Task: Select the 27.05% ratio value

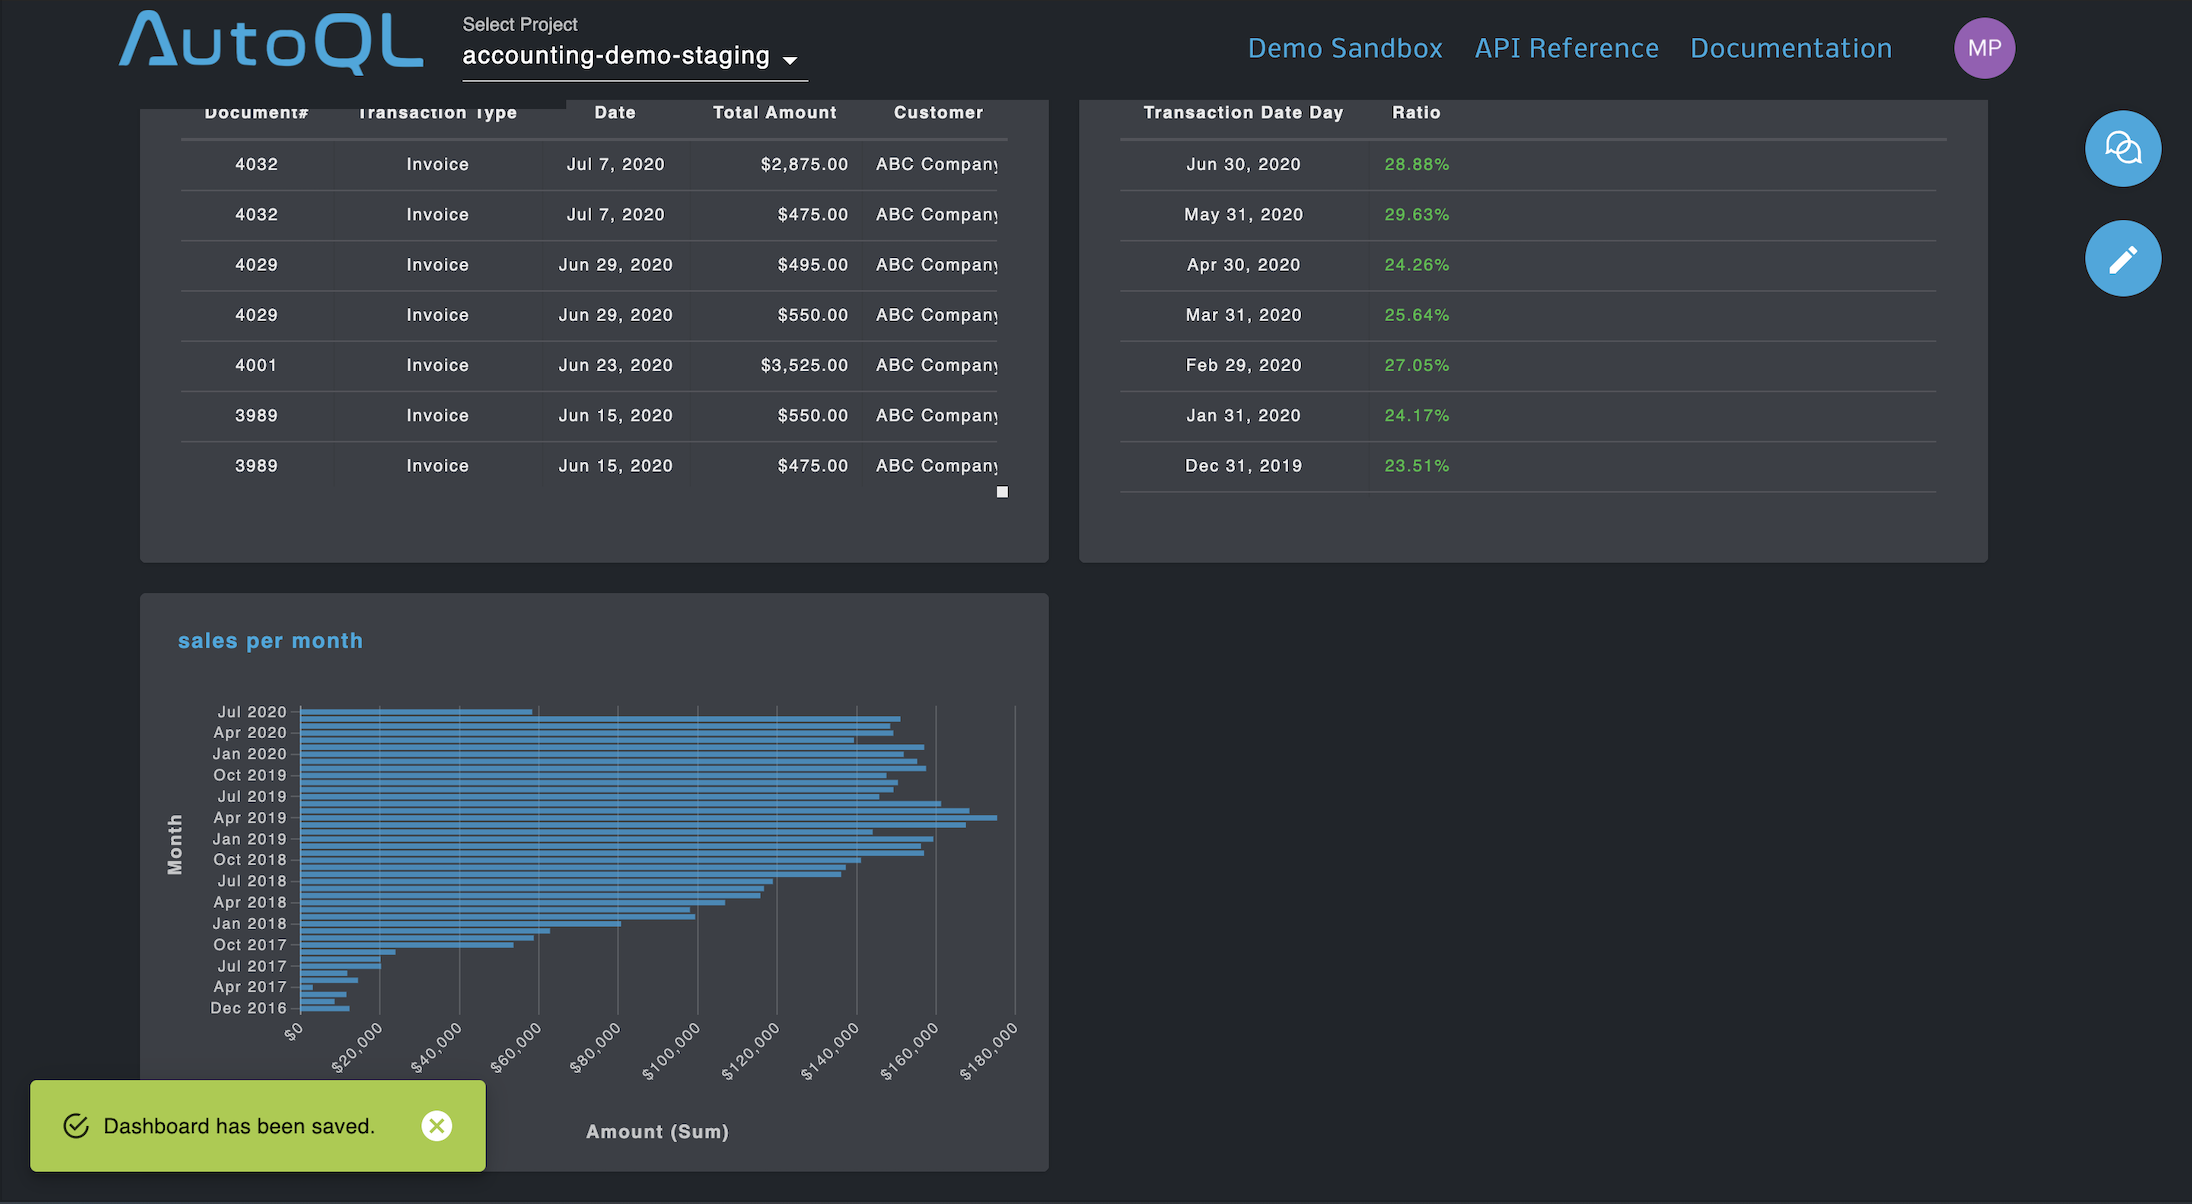Action: tap(1416, 365)
